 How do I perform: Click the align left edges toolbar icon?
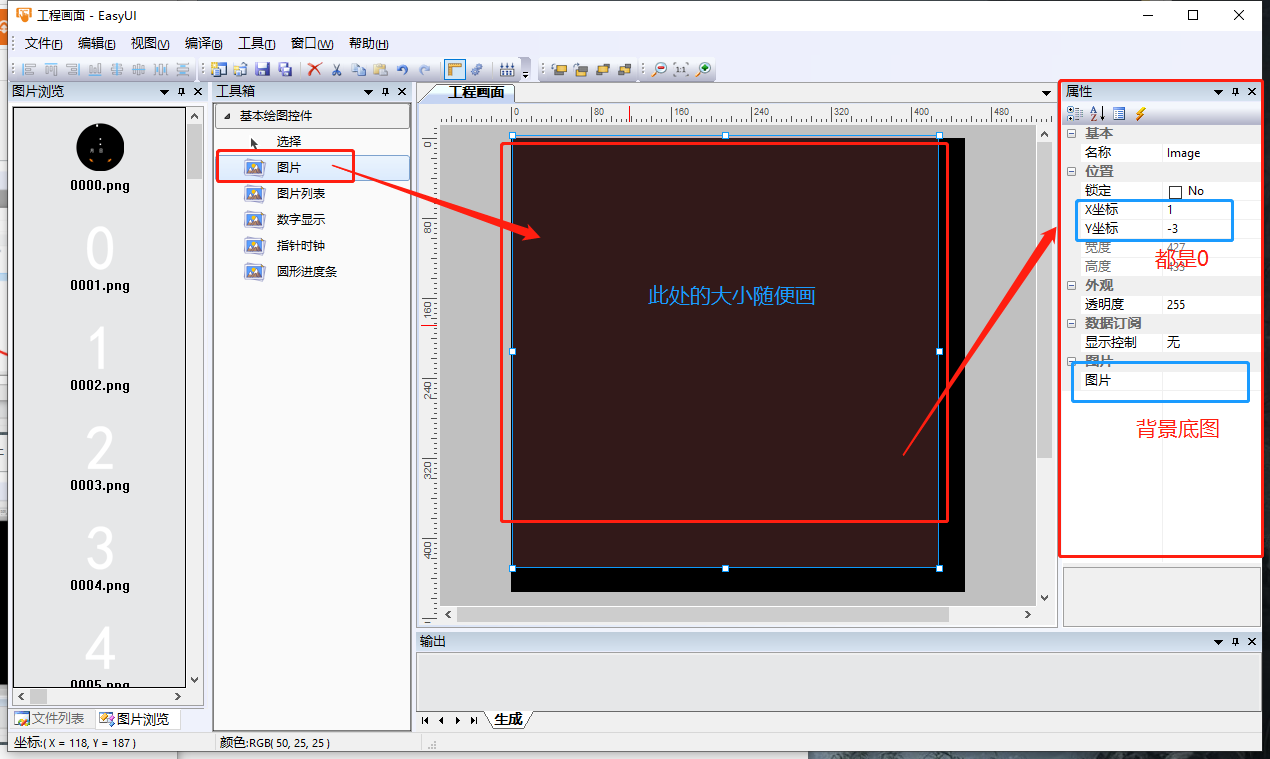point(28,70)
